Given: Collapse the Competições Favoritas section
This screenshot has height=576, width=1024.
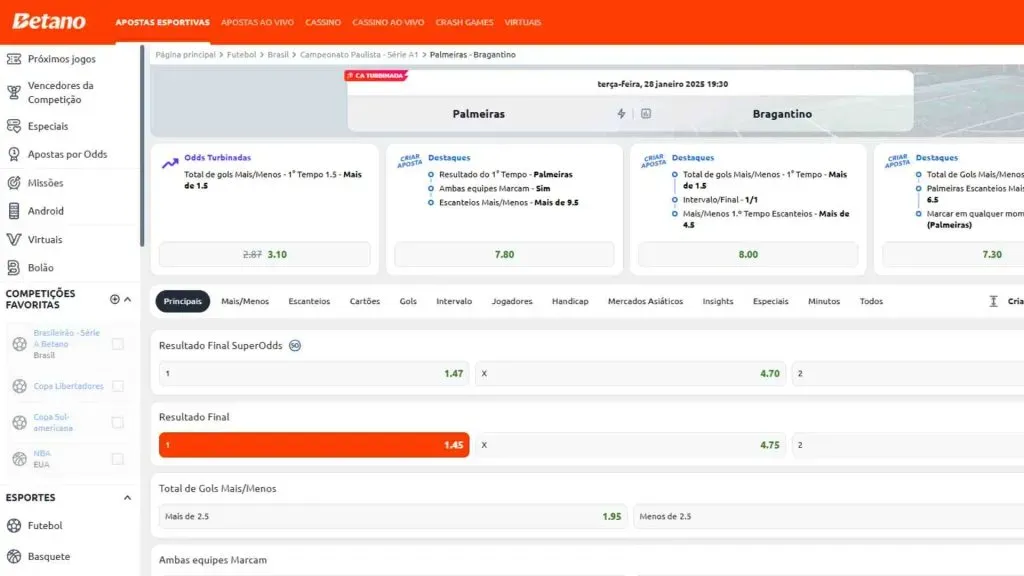Looking at the screenshot, I should tap(128, 299).
